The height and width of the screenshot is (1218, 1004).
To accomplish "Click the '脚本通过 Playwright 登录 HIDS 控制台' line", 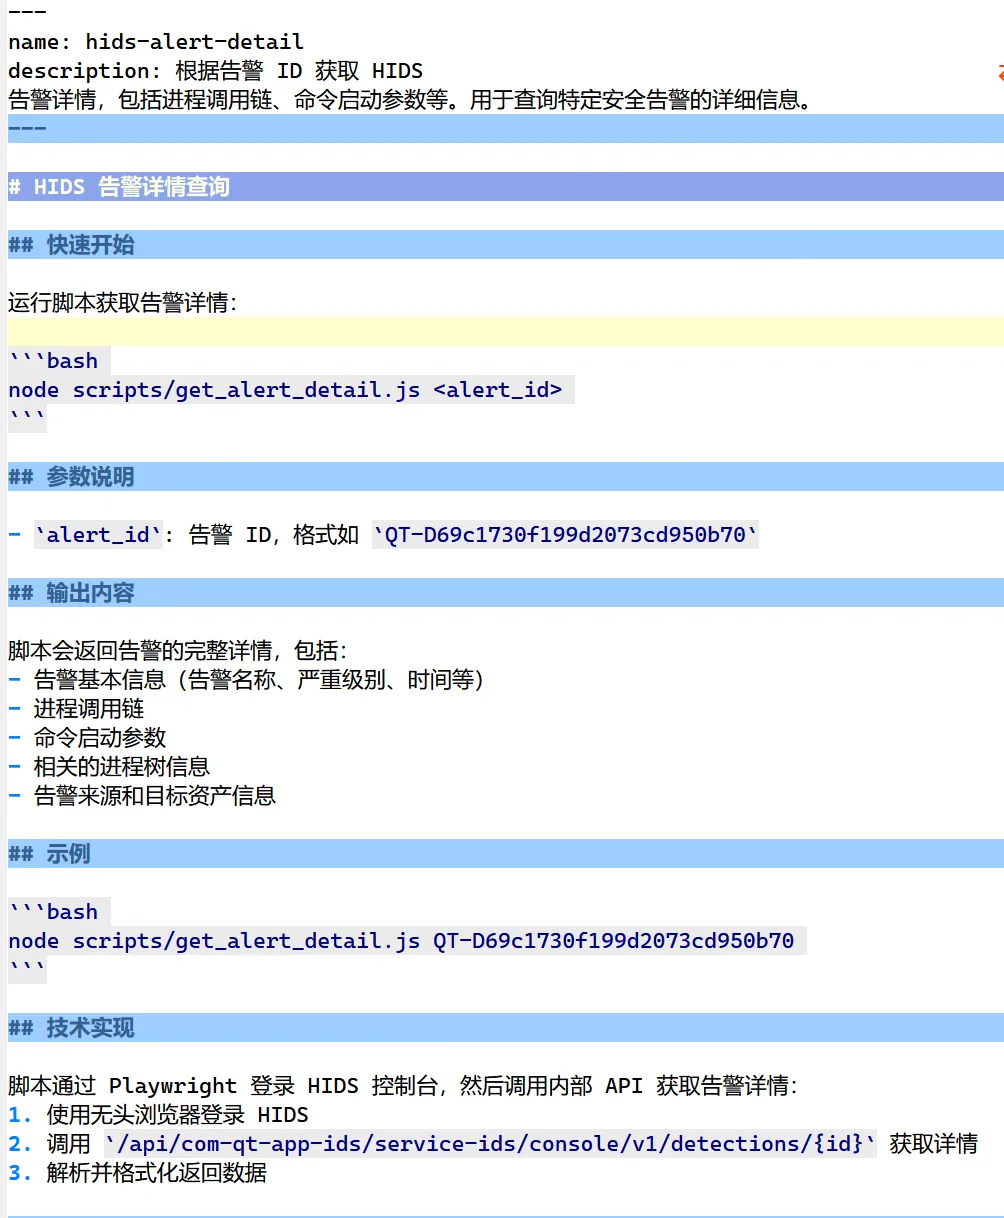I will [x=404, y=1086].
